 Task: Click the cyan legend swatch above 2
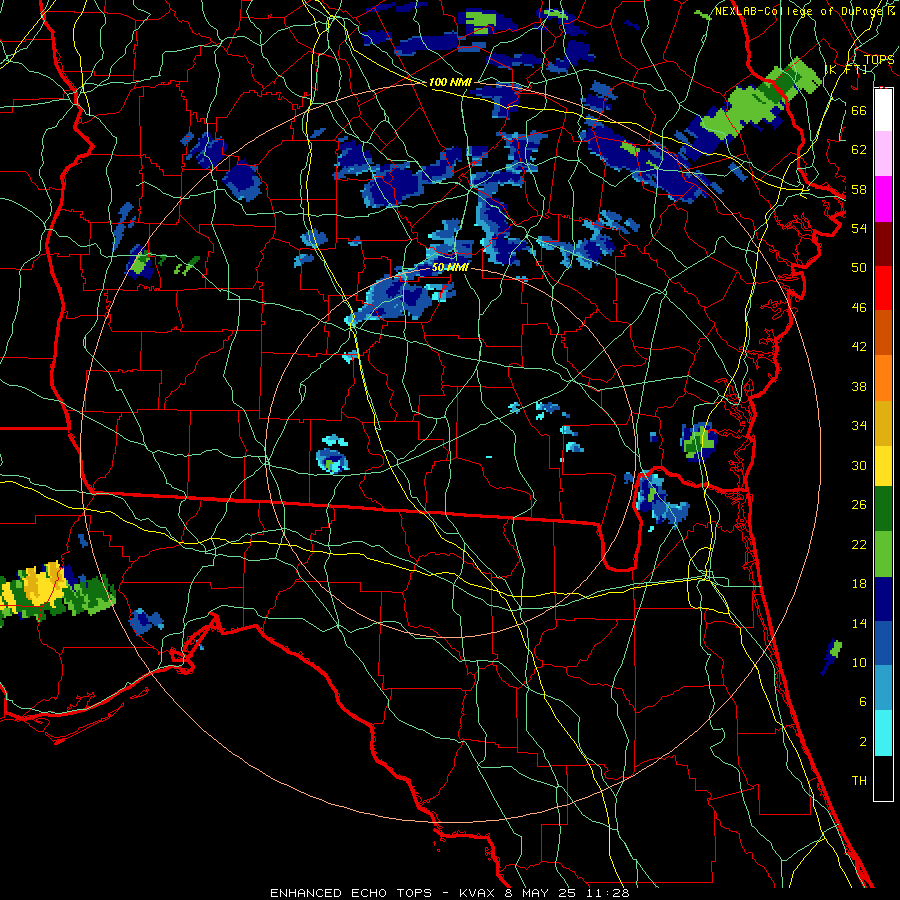coord(883,733)
